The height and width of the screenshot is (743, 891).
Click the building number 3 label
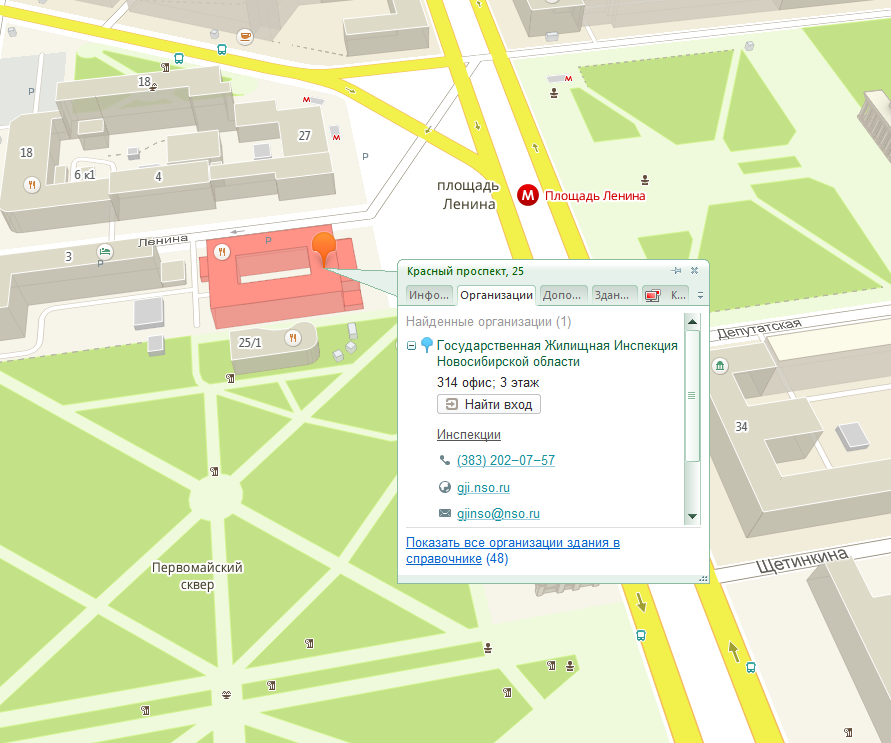pos(68,257)
